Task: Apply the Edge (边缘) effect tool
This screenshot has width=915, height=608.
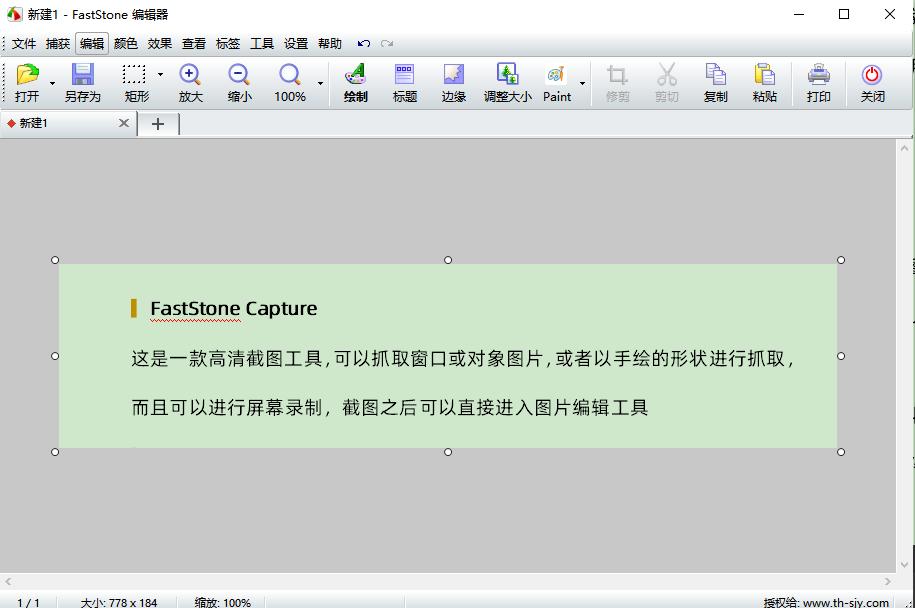Action: click(454, 80)
